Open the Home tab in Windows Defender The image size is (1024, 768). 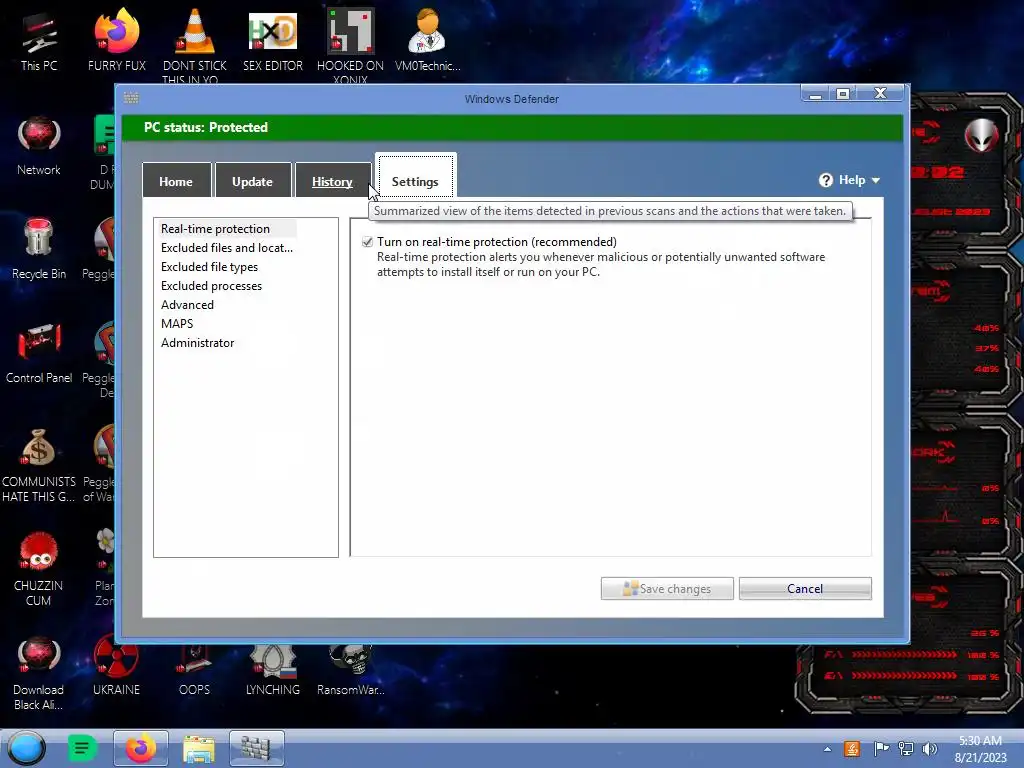coord(176,181)
